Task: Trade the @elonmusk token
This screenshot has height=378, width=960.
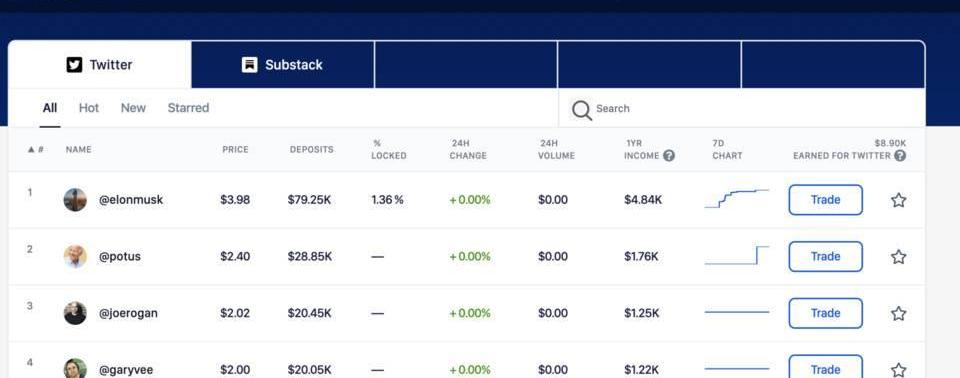Action: [x=825, y=200]
